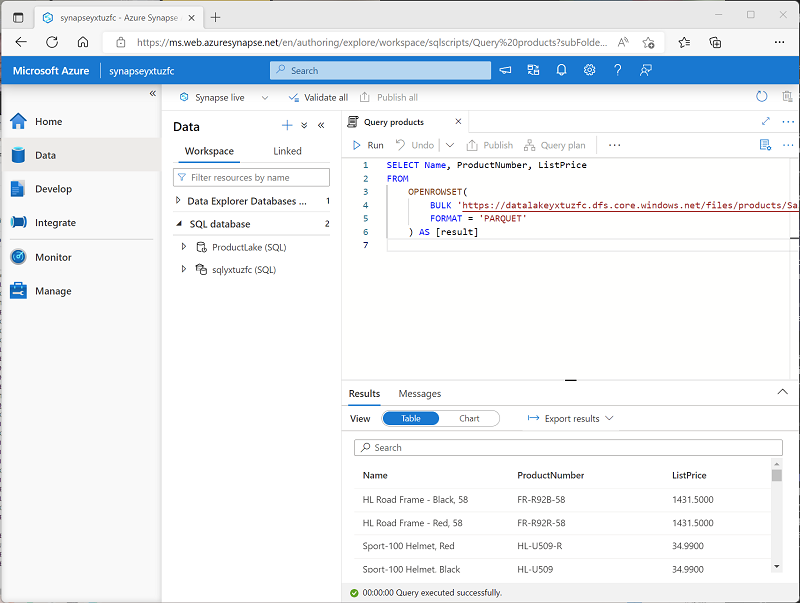800x603 pixels.
Task: Collapse the left navigation sidebar
Action: (153, 93)
